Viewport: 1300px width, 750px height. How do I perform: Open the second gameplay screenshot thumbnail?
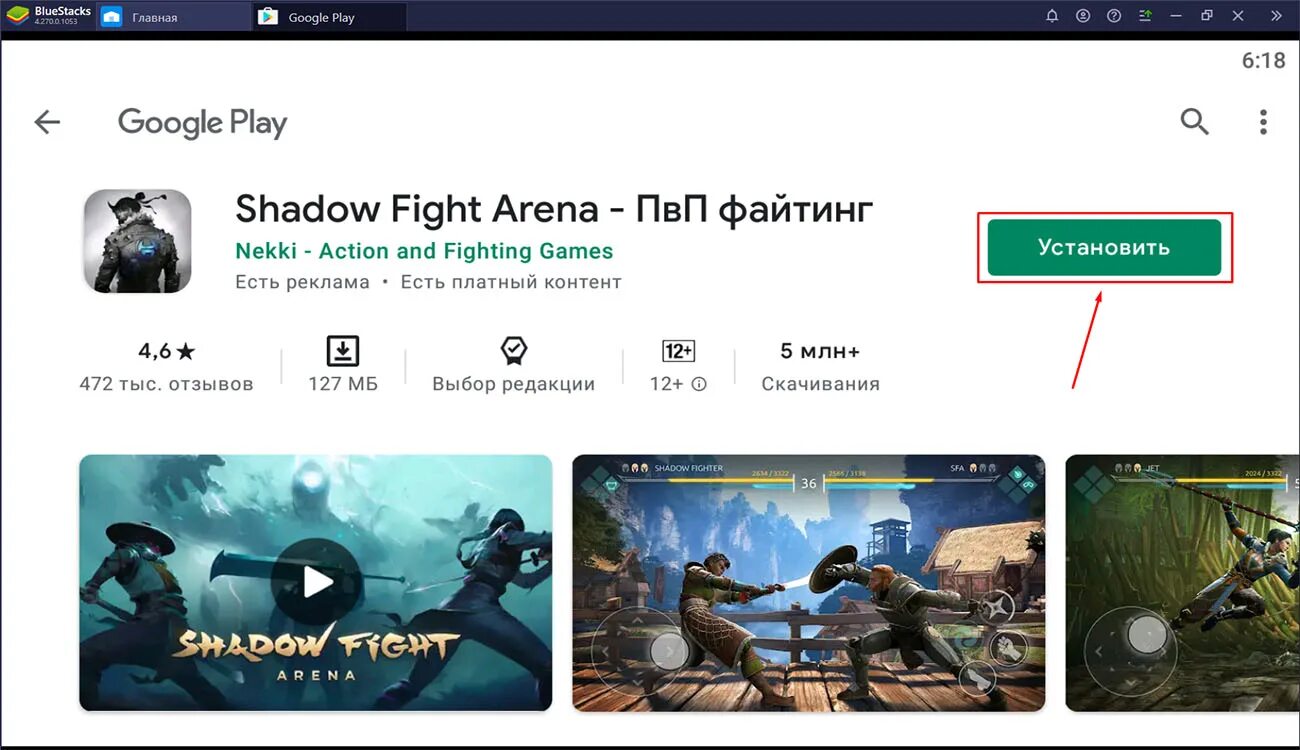pos(808,583)
